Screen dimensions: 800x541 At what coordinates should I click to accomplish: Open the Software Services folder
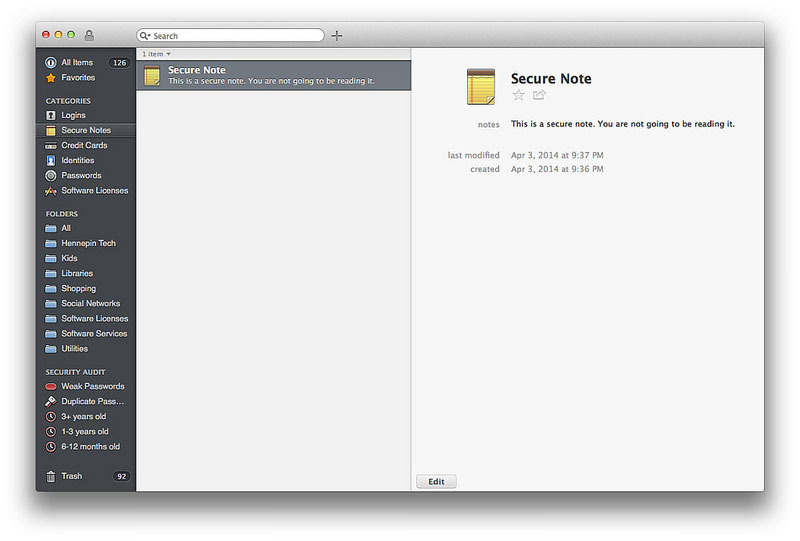coord(94,333)
